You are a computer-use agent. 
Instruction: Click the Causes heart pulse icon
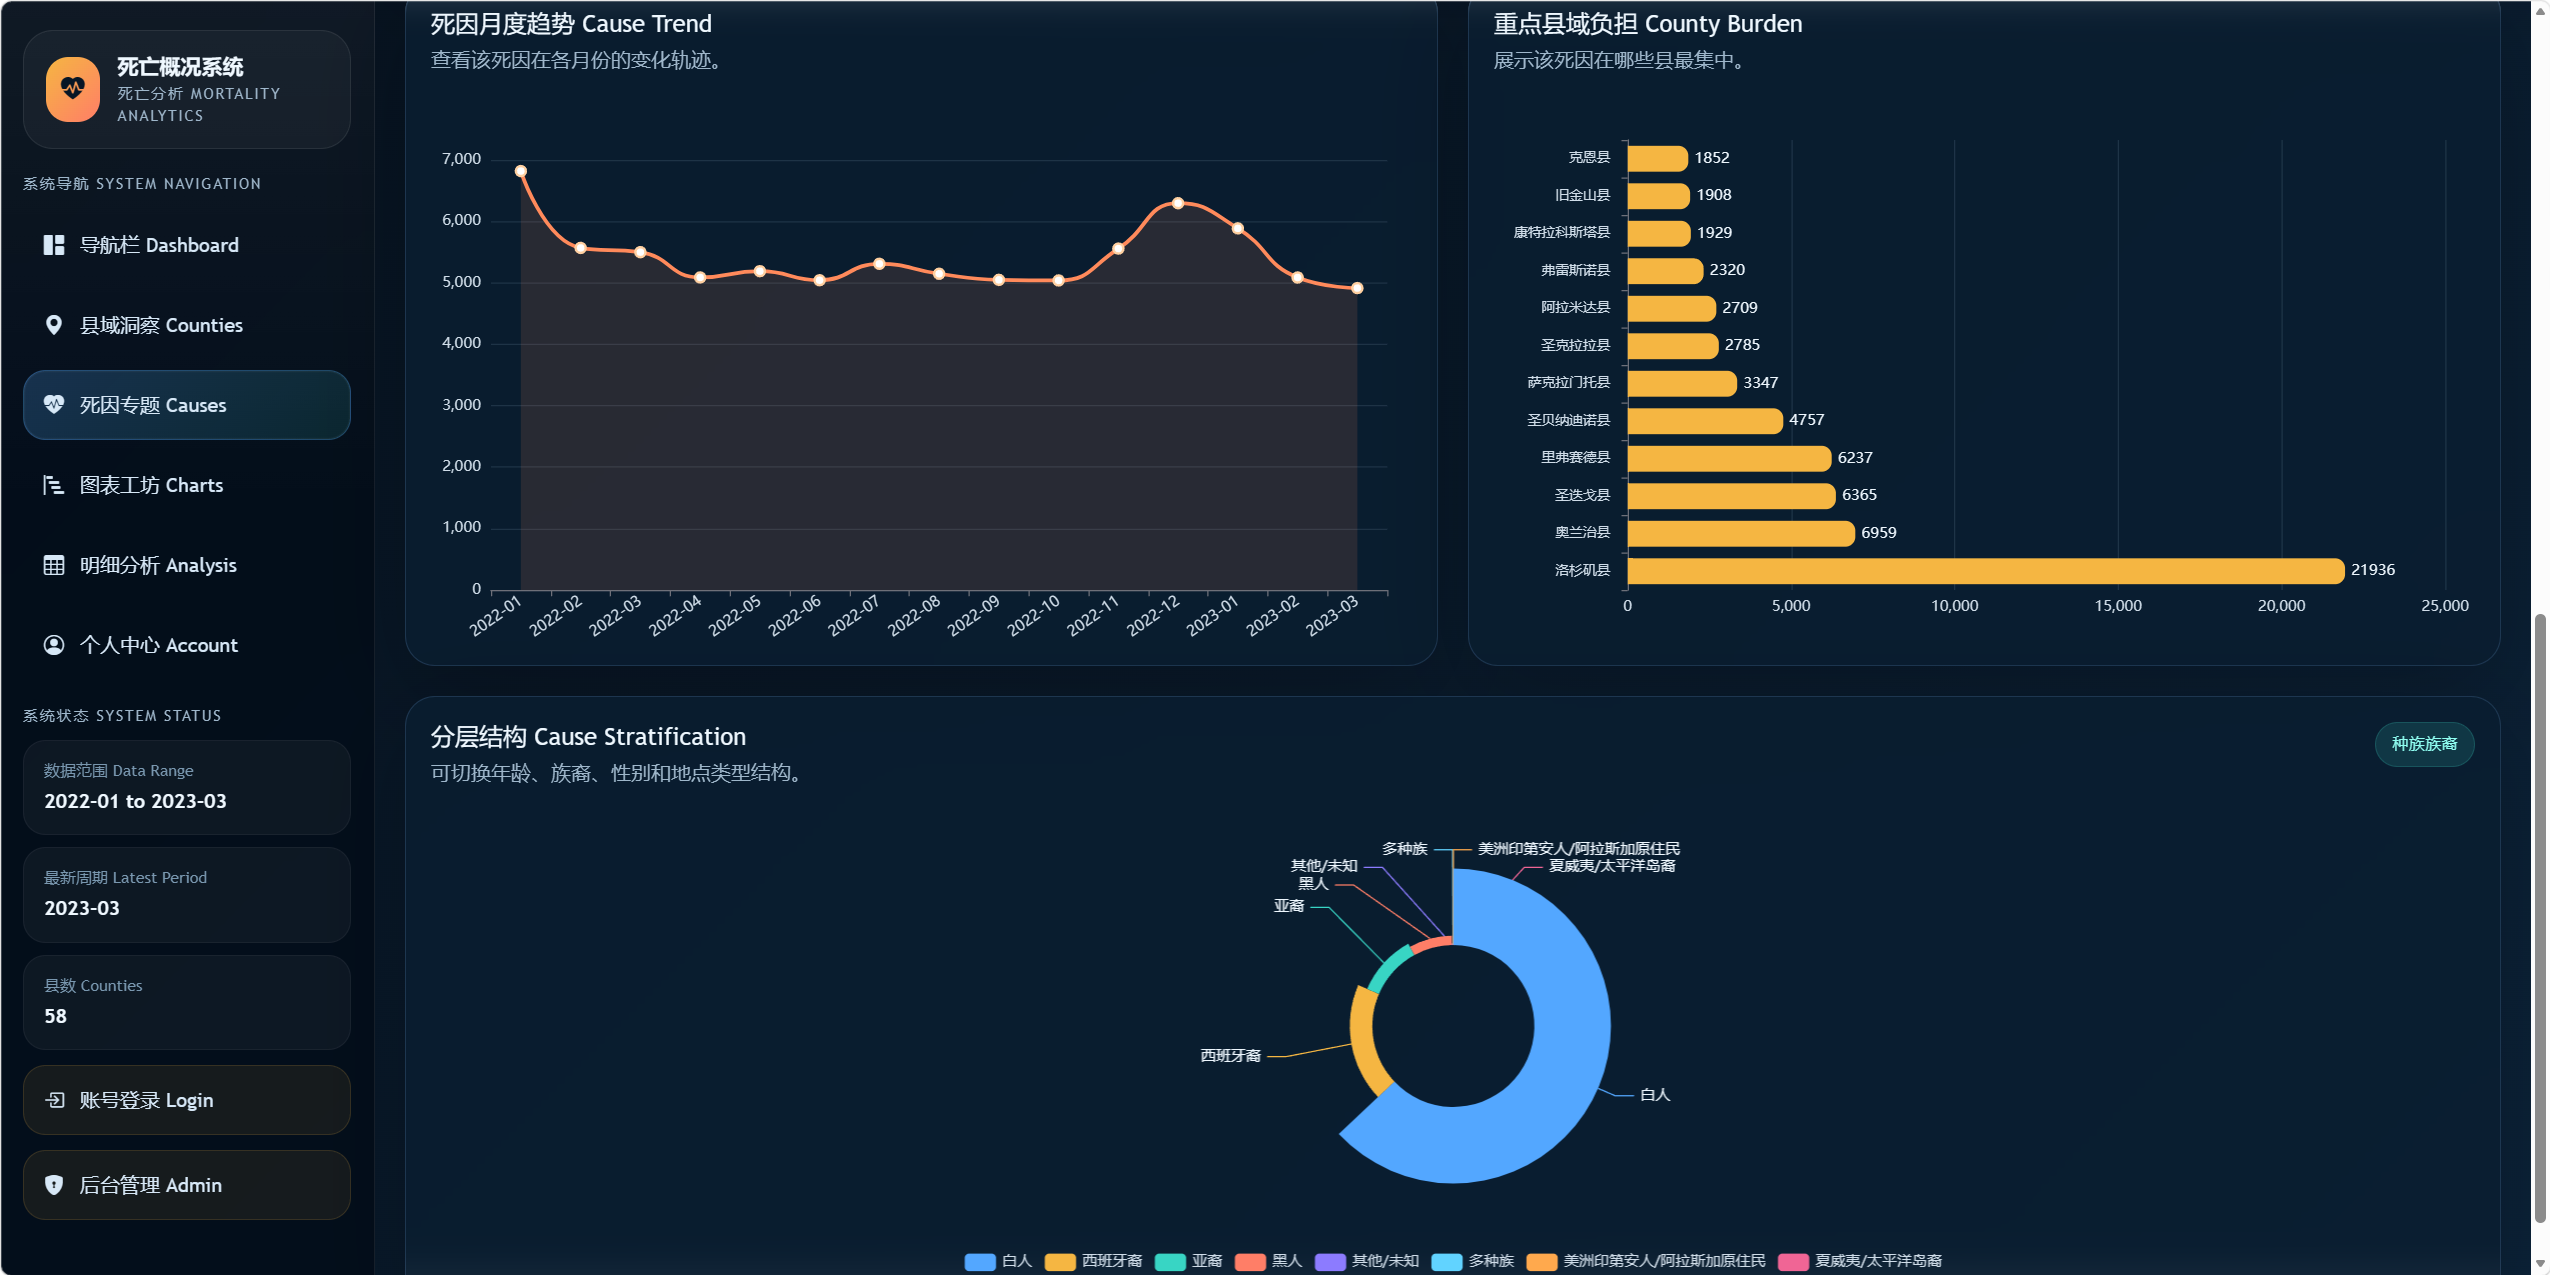tap(54, 405)
